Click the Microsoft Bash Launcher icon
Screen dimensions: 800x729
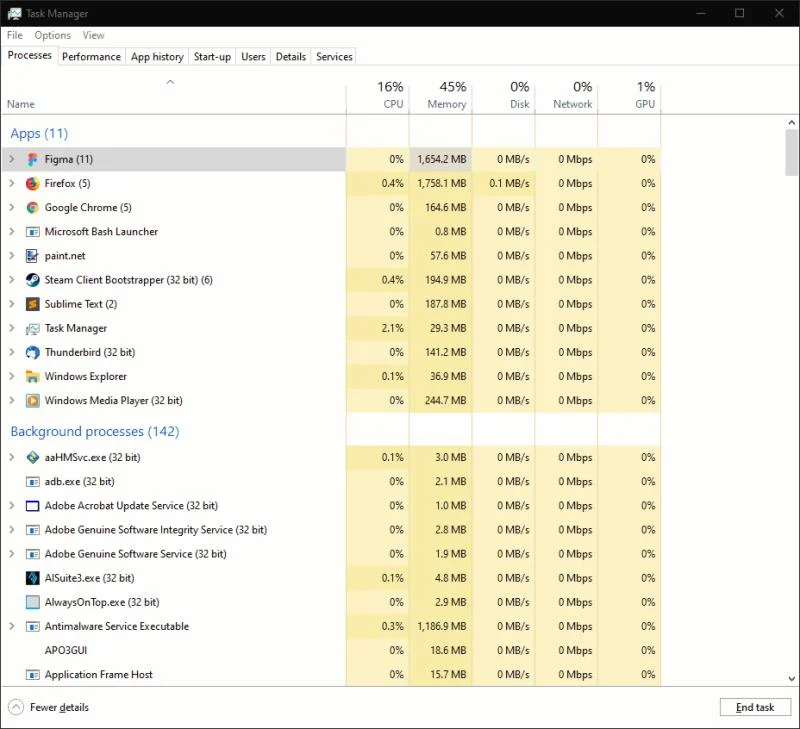pyautogui.click(x=33, y=232)
